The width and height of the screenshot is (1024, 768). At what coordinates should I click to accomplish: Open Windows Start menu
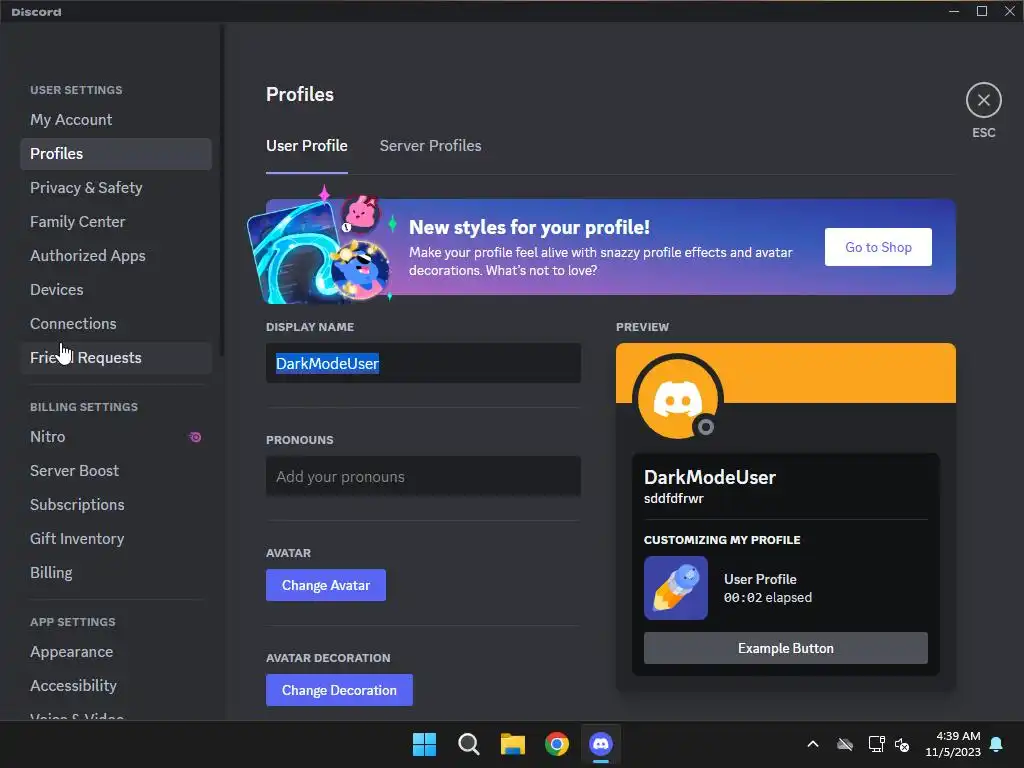pos(424,744)
